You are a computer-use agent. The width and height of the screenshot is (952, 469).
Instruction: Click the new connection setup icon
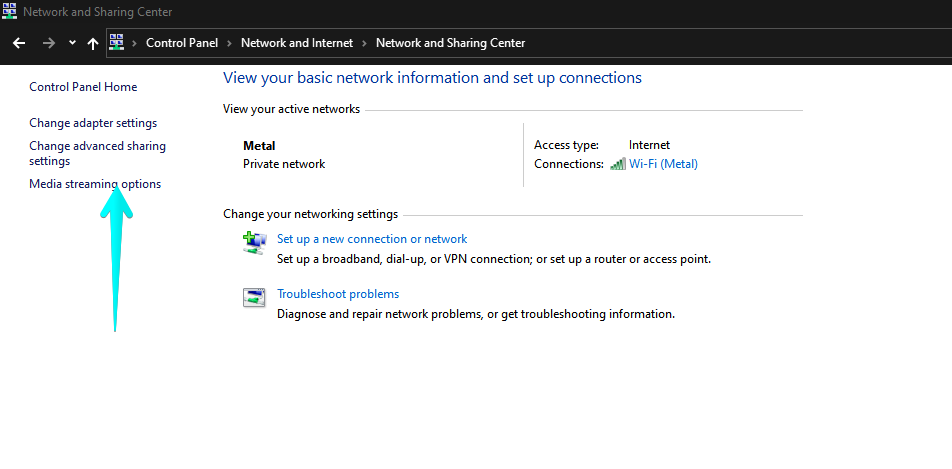point(255,242)
